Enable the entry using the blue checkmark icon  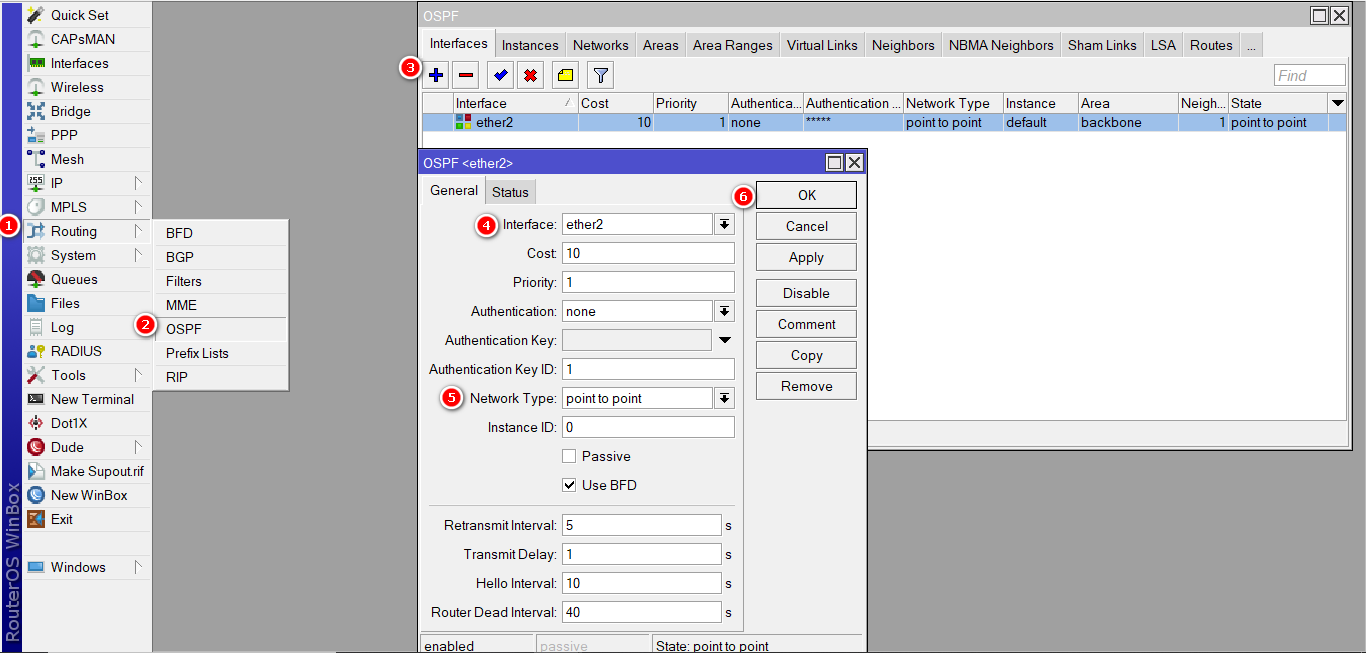499,74
